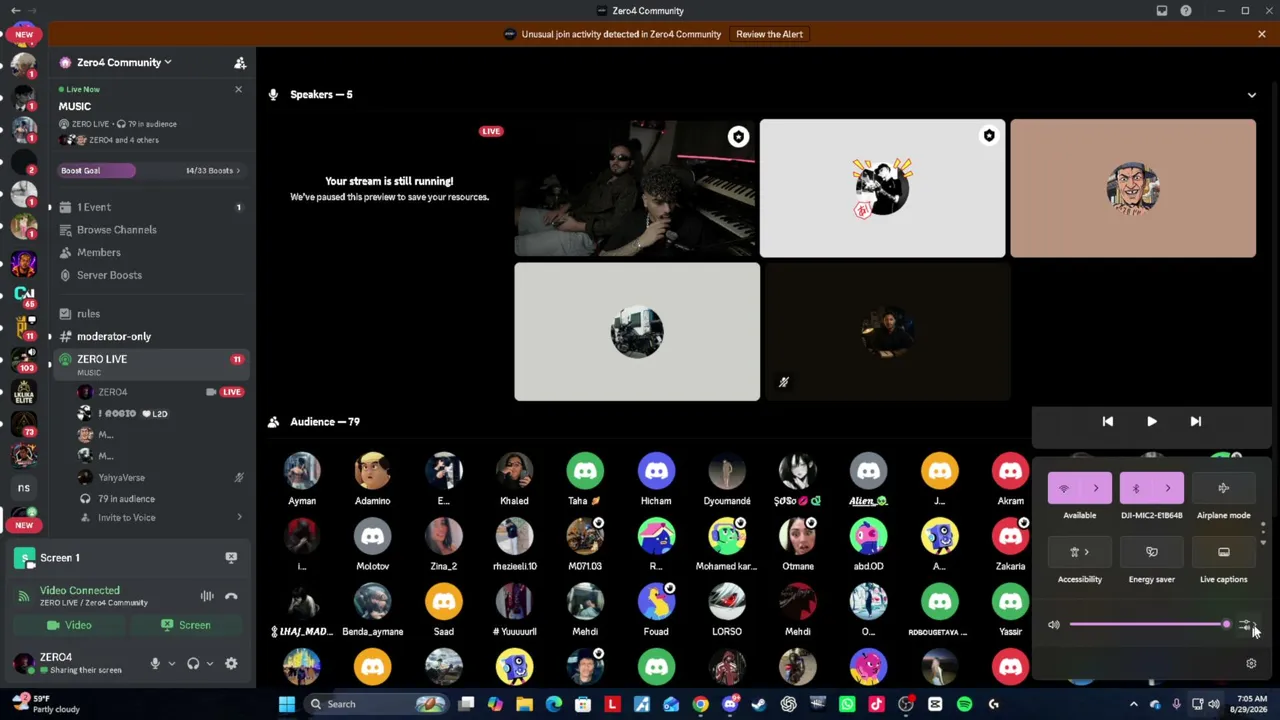Screen dimensions: 1280x720
Task: Open Google Chrome from the taskbar
Action: click(700, 704)
